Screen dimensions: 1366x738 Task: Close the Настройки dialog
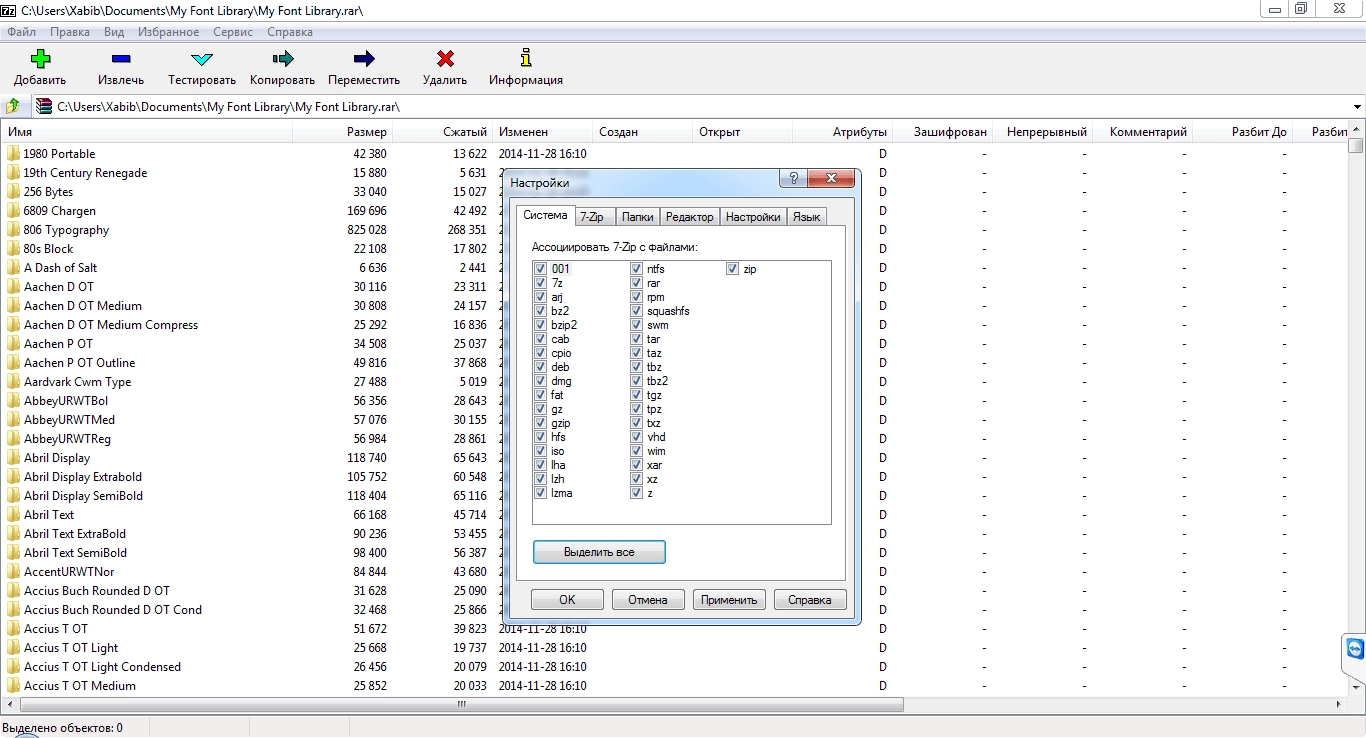pos(831,178)
